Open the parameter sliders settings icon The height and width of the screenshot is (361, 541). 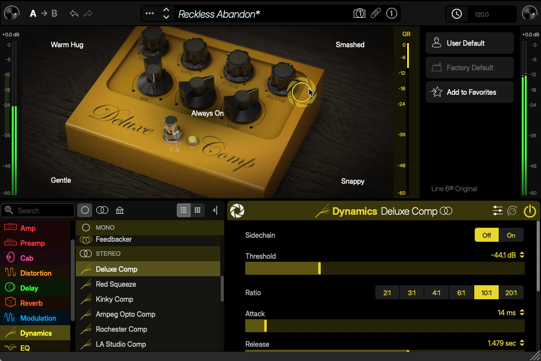point(497,211)
